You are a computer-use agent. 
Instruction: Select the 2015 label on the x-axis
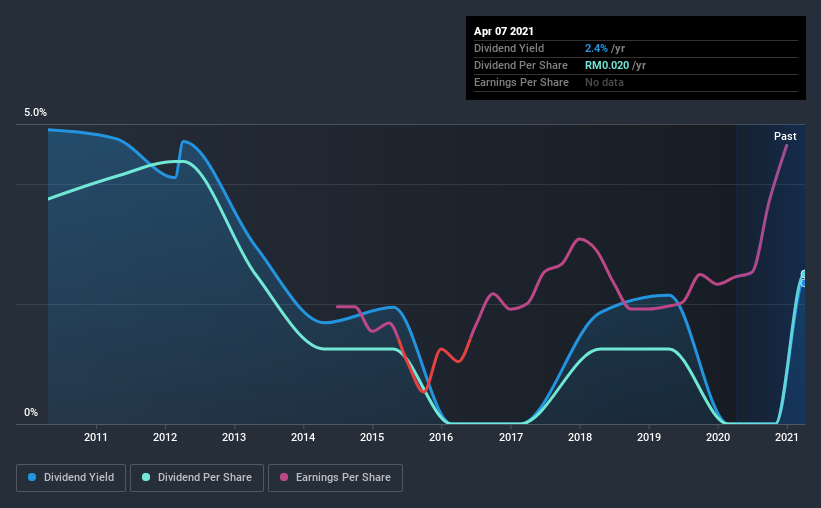pyautogui.click(x=372, y=437)
